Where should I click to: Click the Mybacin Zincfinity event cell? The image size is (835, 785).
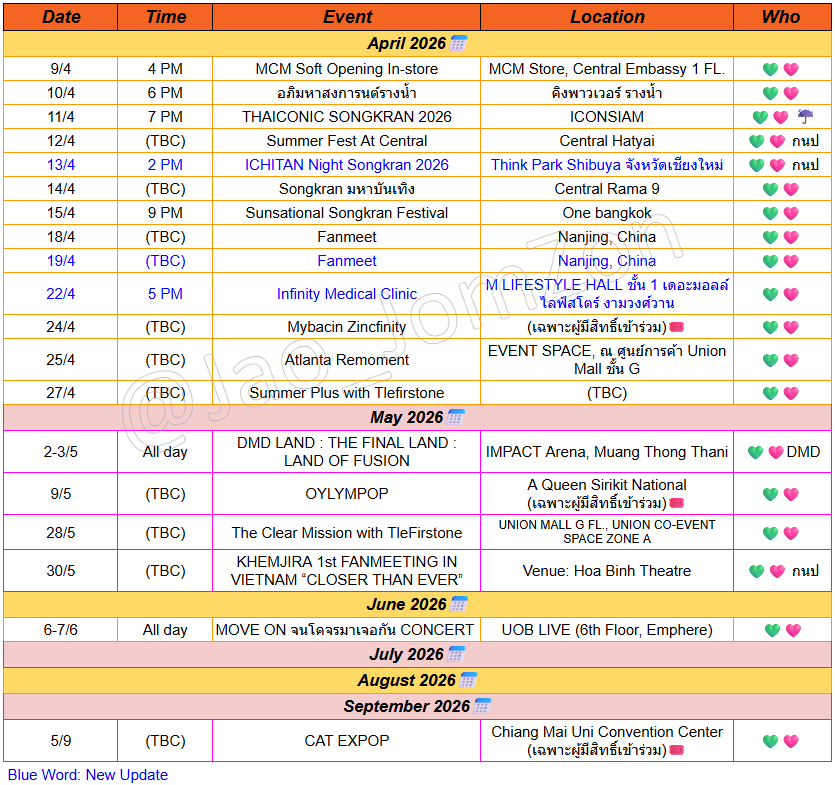[347, 326]
